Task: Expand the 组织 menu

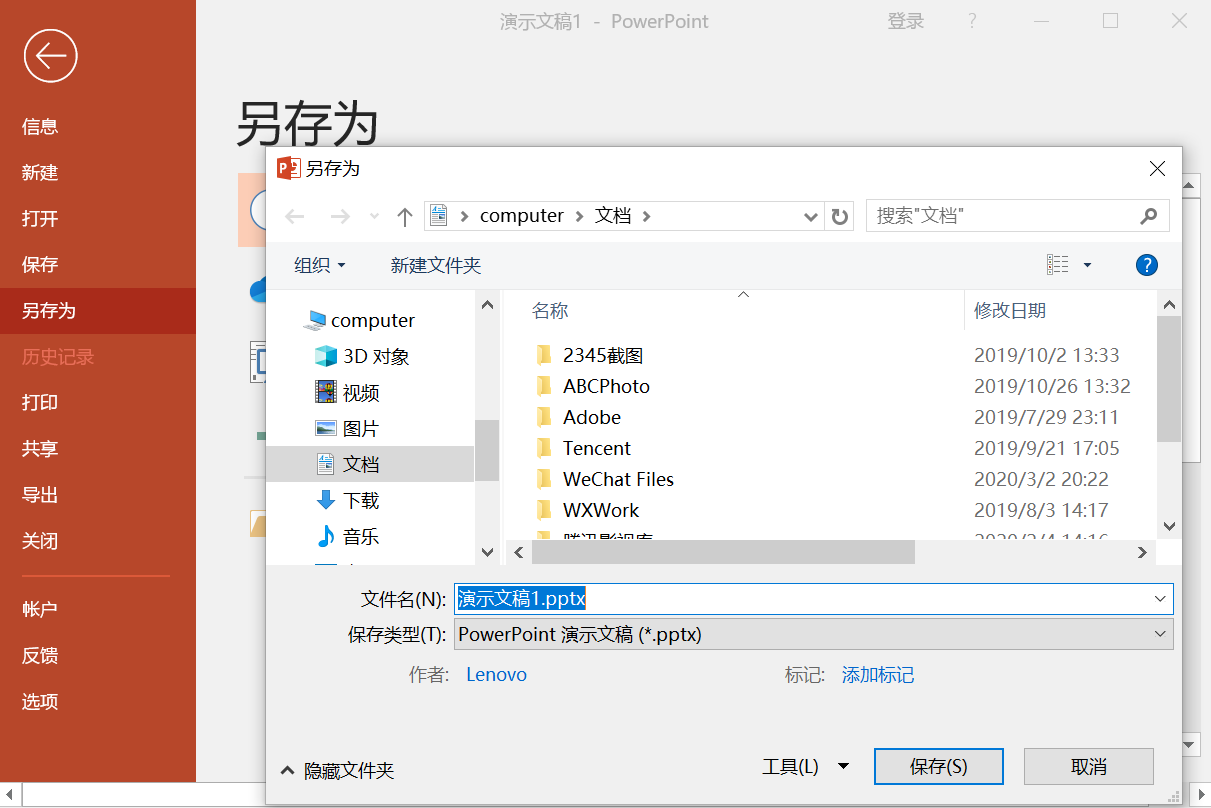Action: [x=320, y=265]
